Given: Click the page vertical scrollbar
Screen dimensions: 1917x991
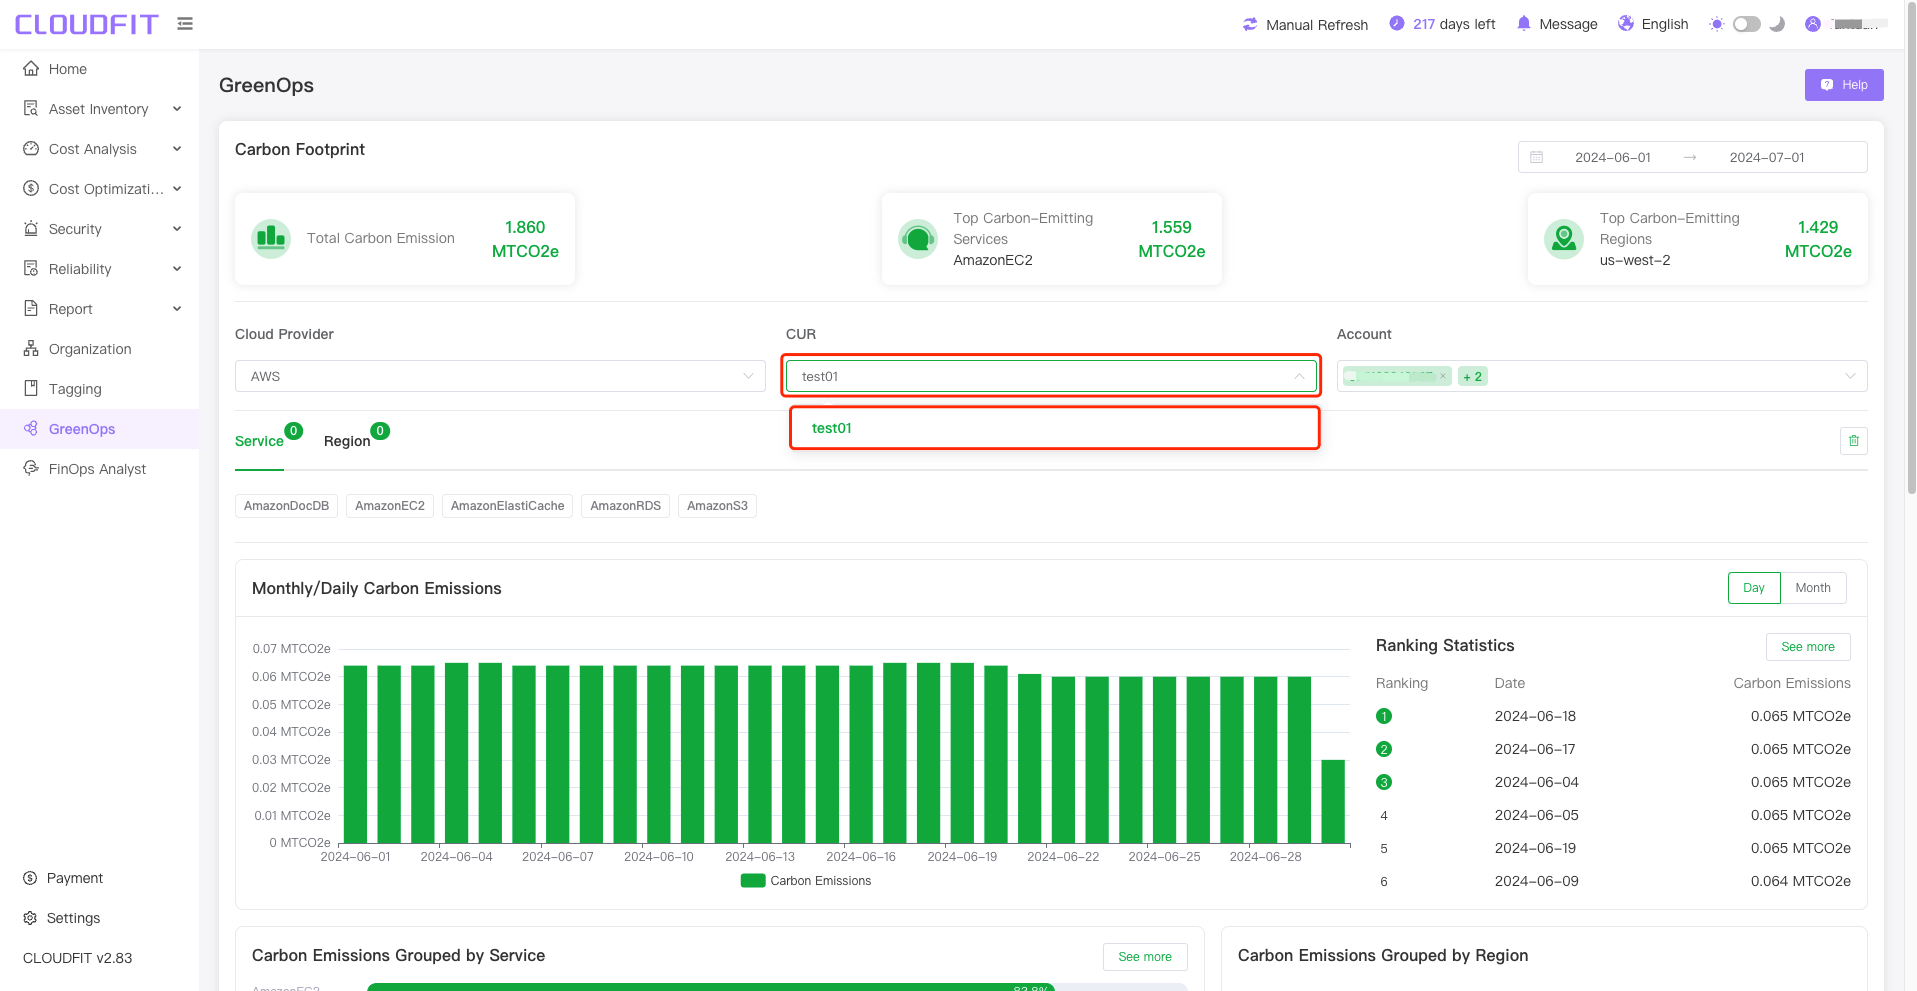Looking at the screenshot, I should click(x=1911, y=250).
